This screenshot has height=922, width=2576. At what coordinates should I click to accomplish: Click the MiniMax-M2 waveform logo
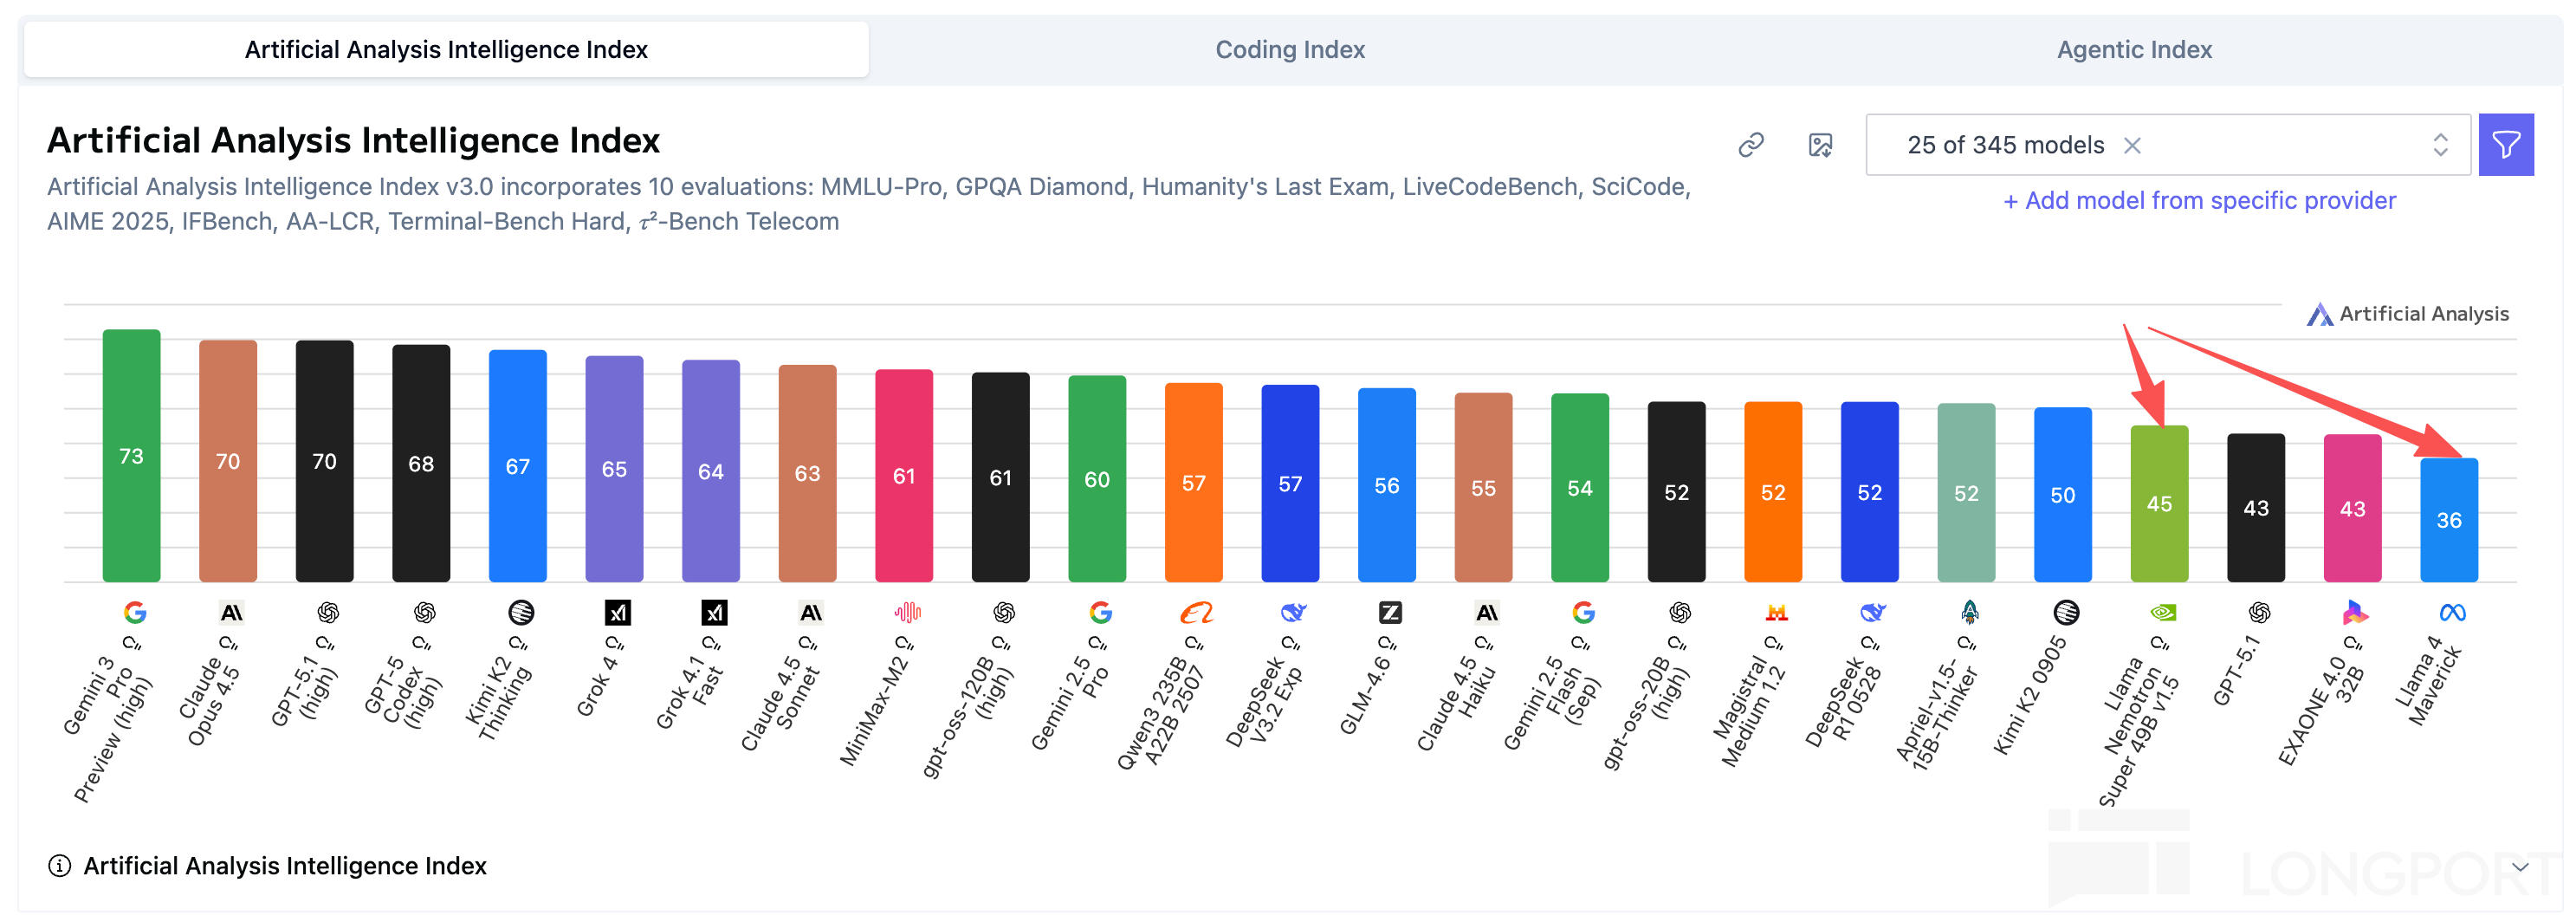coord(907,612)
